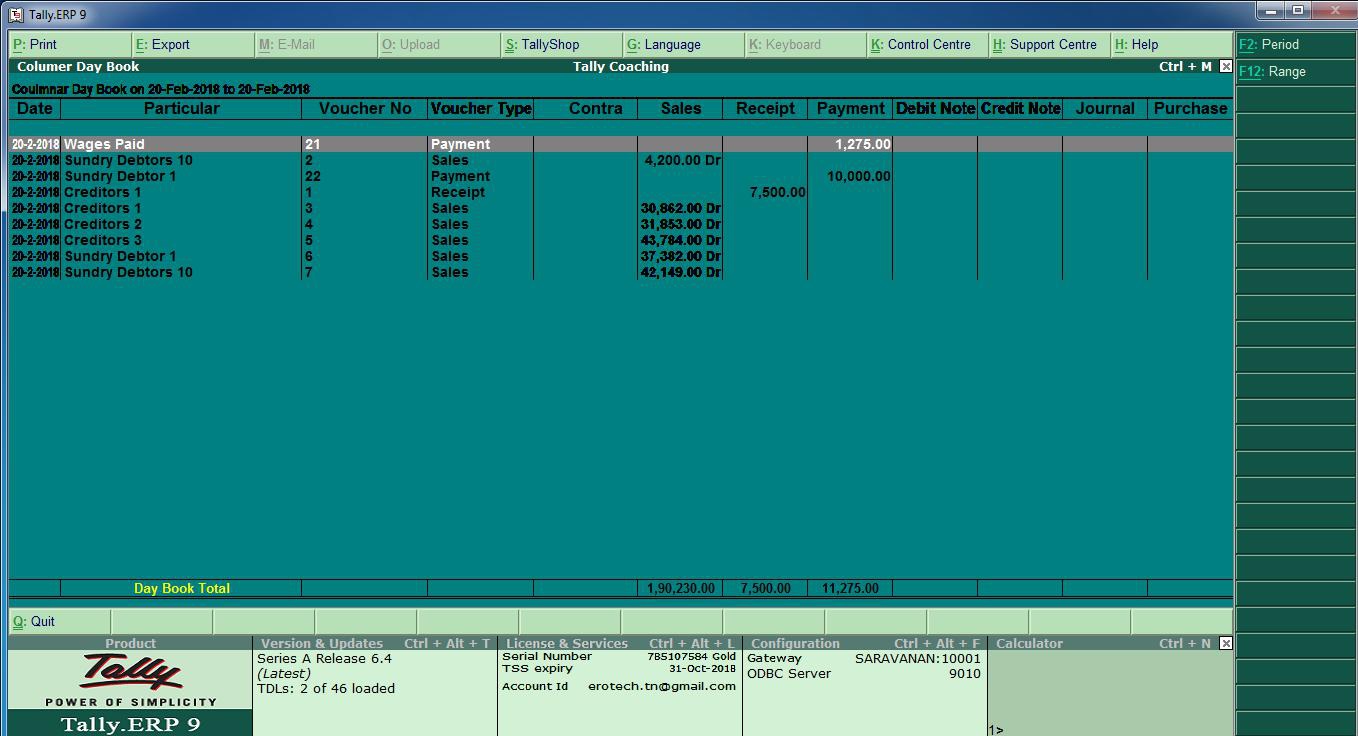Click into the calculator input prompt
This screenshot has height=736, width=1358.
click(1110, 730)
